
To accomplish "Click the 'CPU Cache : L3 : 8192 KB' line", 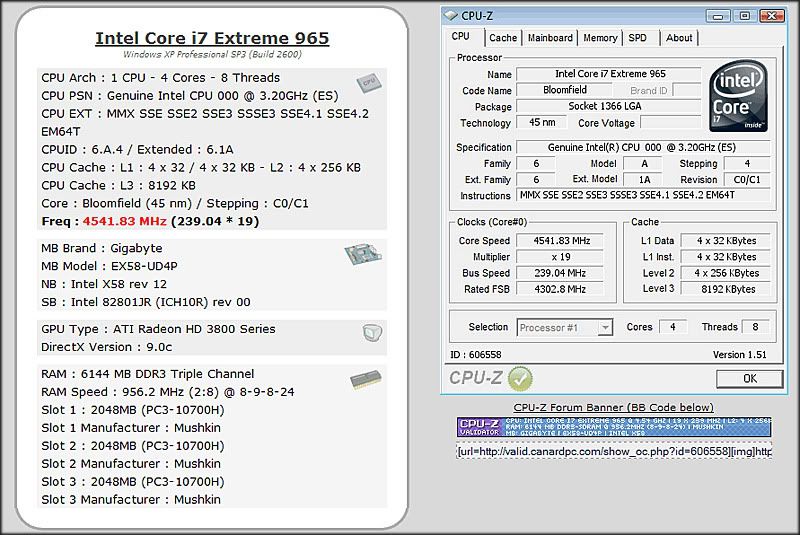I will point(118,186).
